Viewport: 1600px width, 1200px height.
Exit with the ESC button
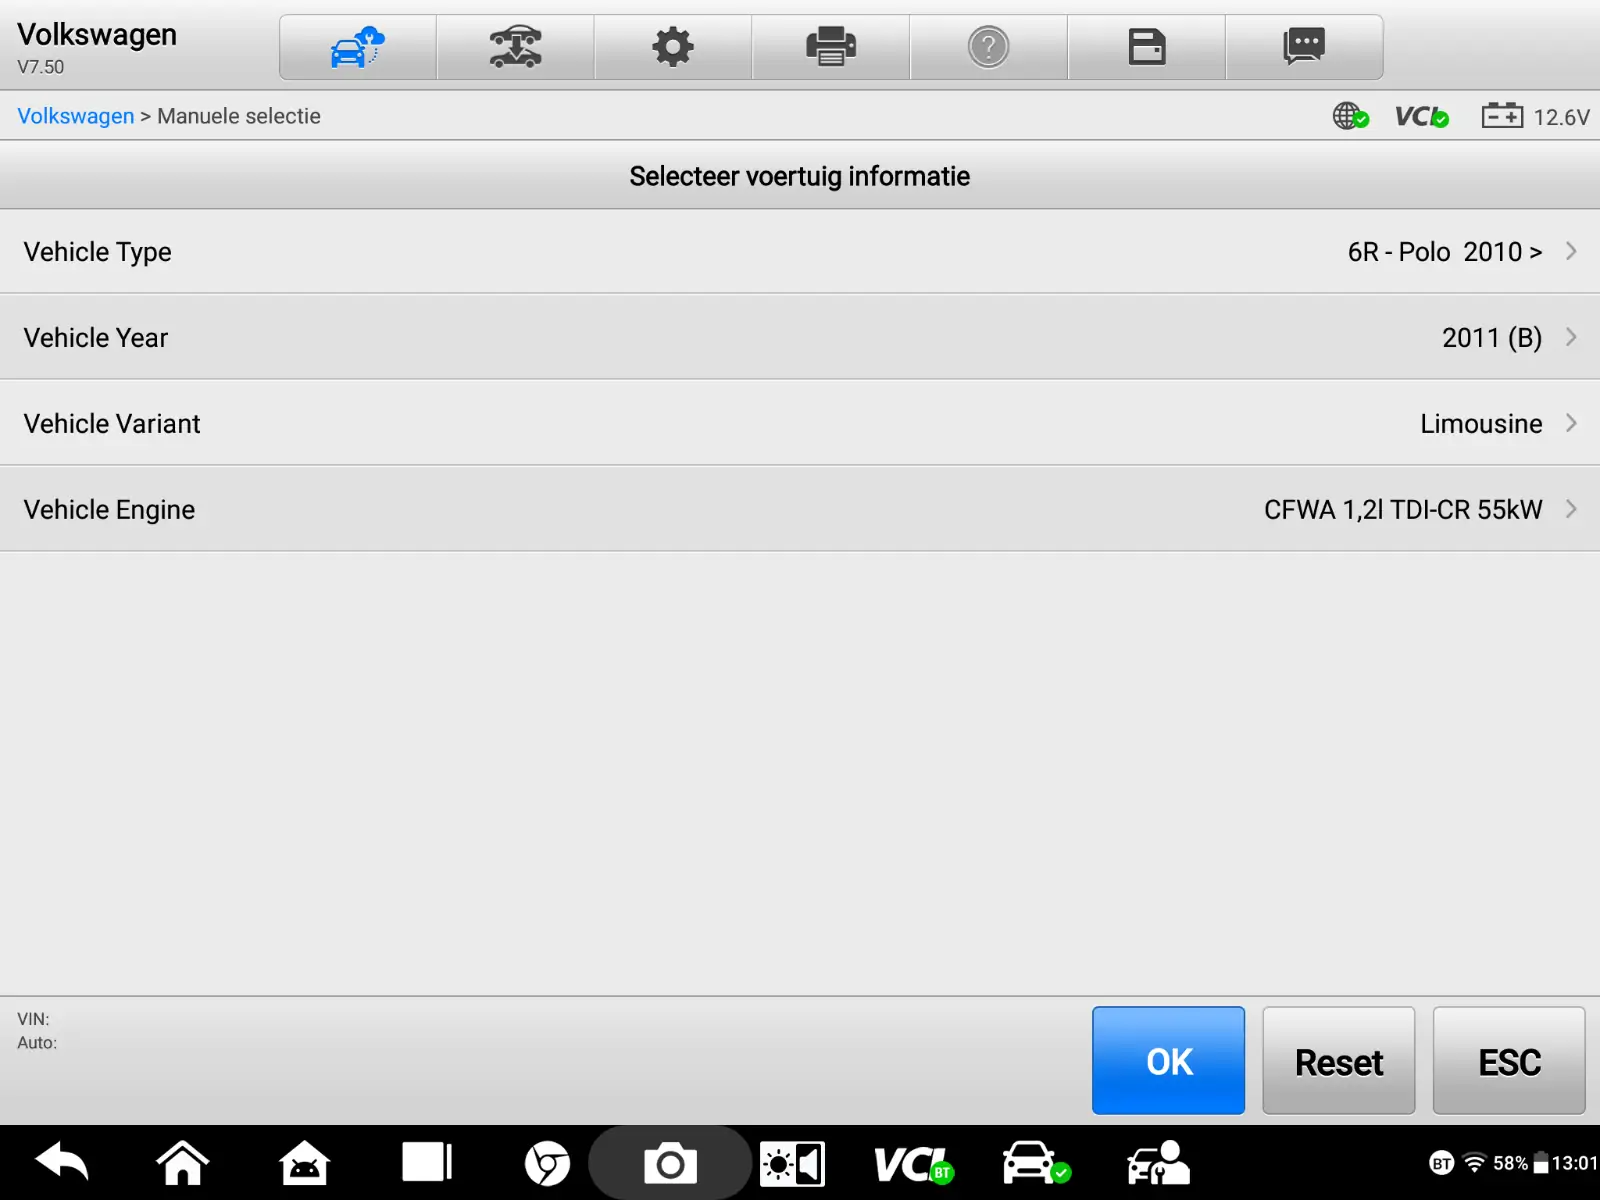tap(1509, 1061)
